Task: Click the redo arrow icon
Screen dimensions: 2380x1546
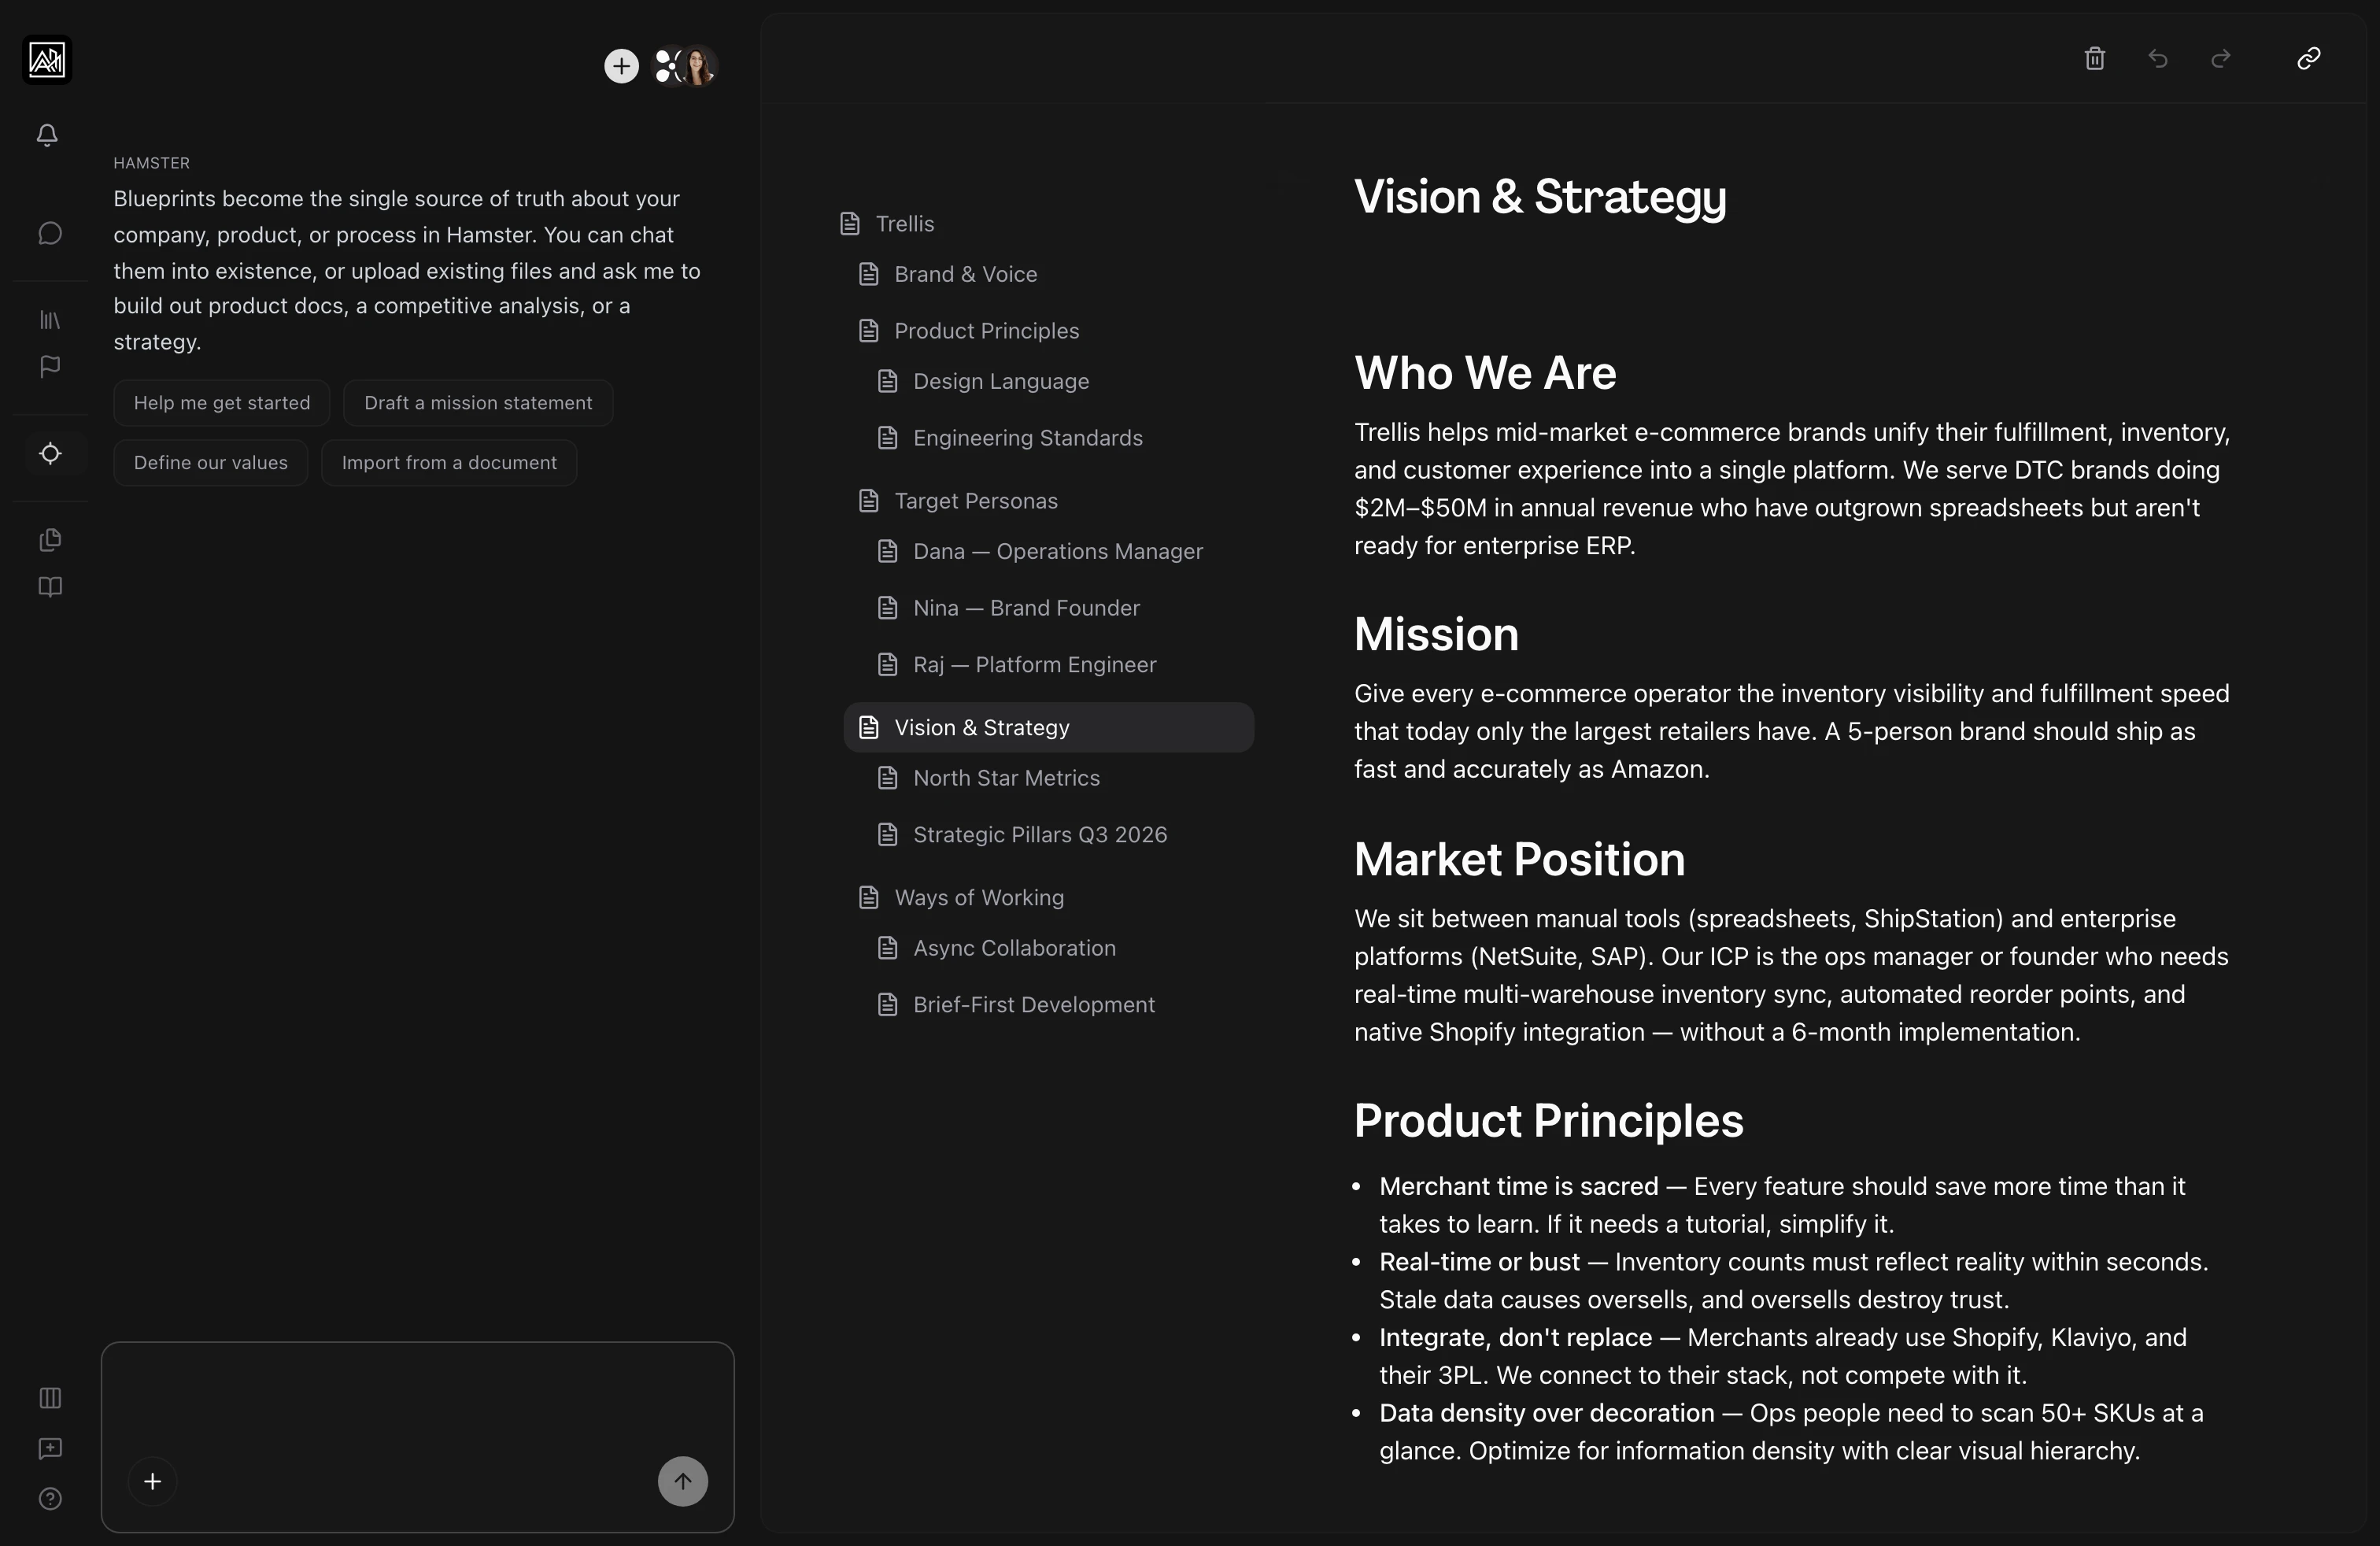Action: 2221,58
